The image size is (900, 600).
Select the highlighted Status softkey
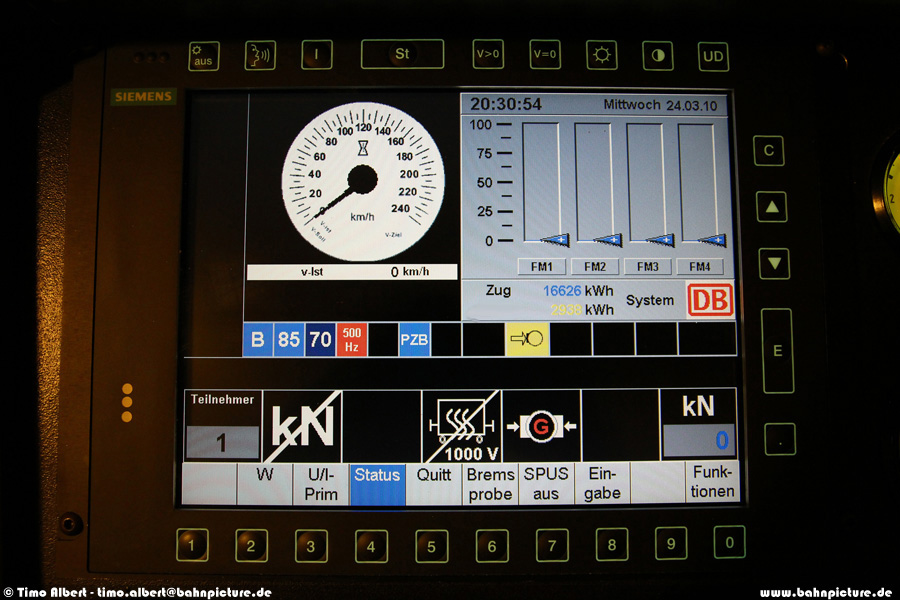[x=377, y=483]
